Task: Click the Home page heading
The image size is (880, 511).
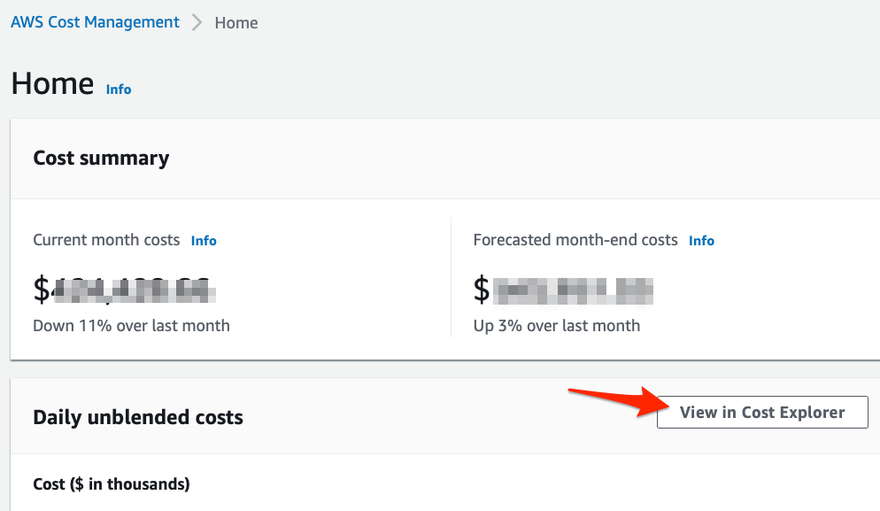Action: (52, 84)
